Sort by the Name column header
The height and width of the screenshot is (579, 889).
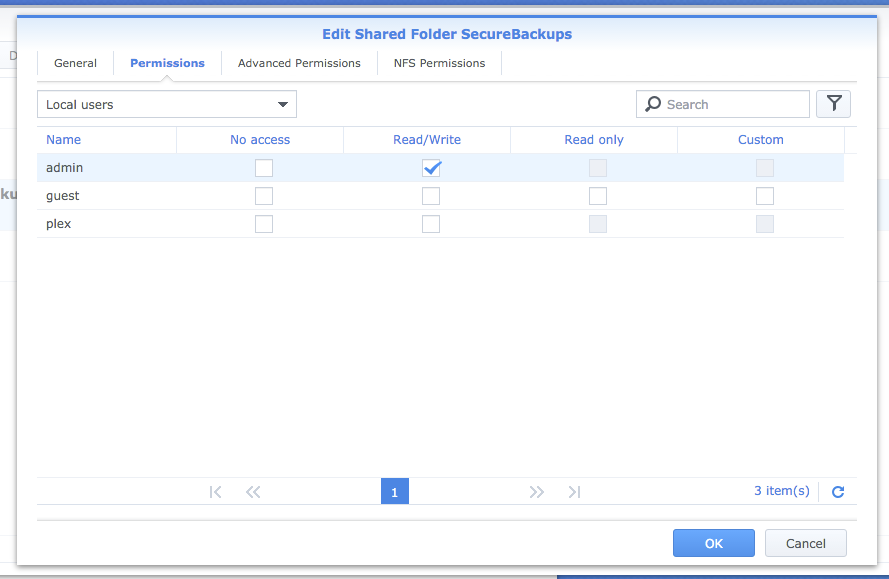[x=64, y=140]
